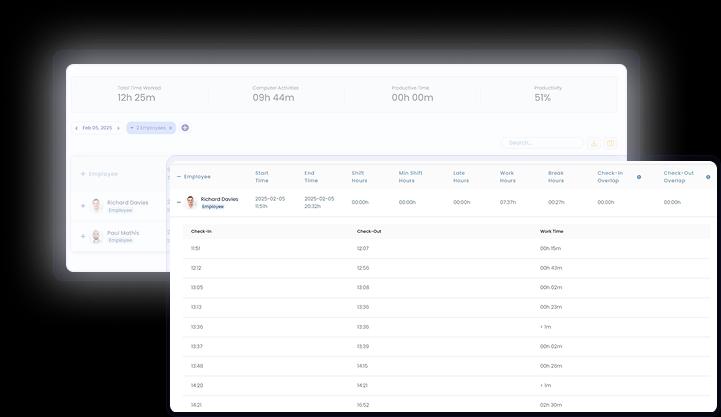Open the Feb 05, 2025 date picker

point(97,128)
